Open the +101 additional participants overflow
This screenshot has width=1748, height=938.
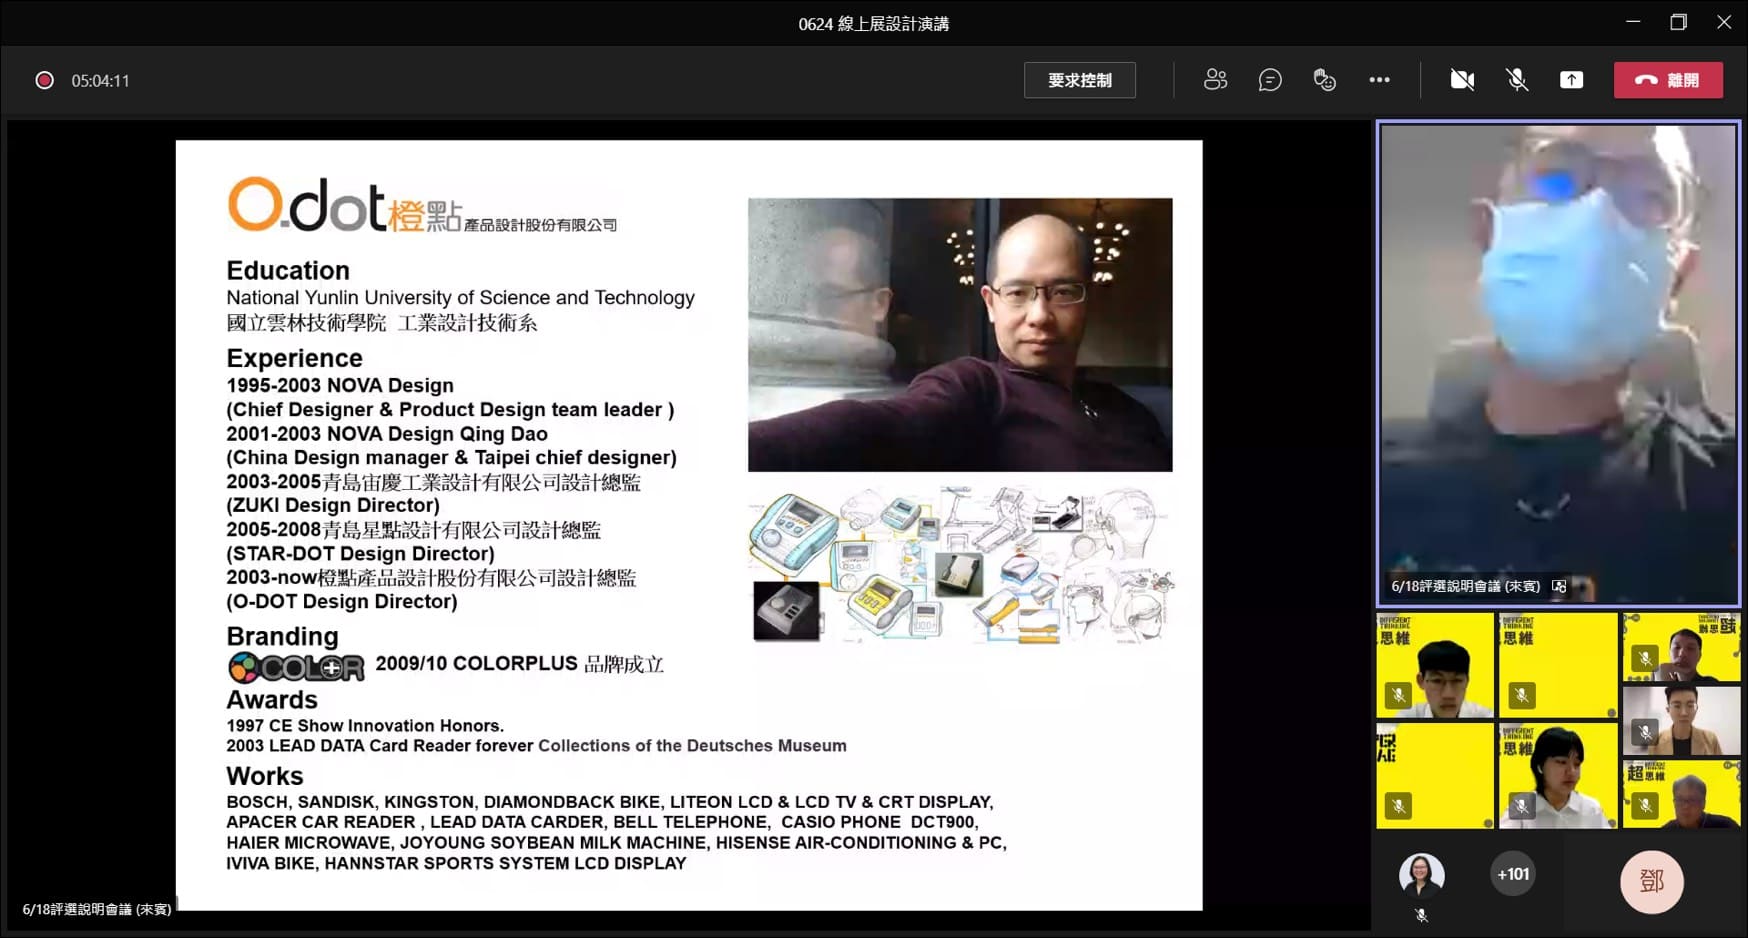1512,874
